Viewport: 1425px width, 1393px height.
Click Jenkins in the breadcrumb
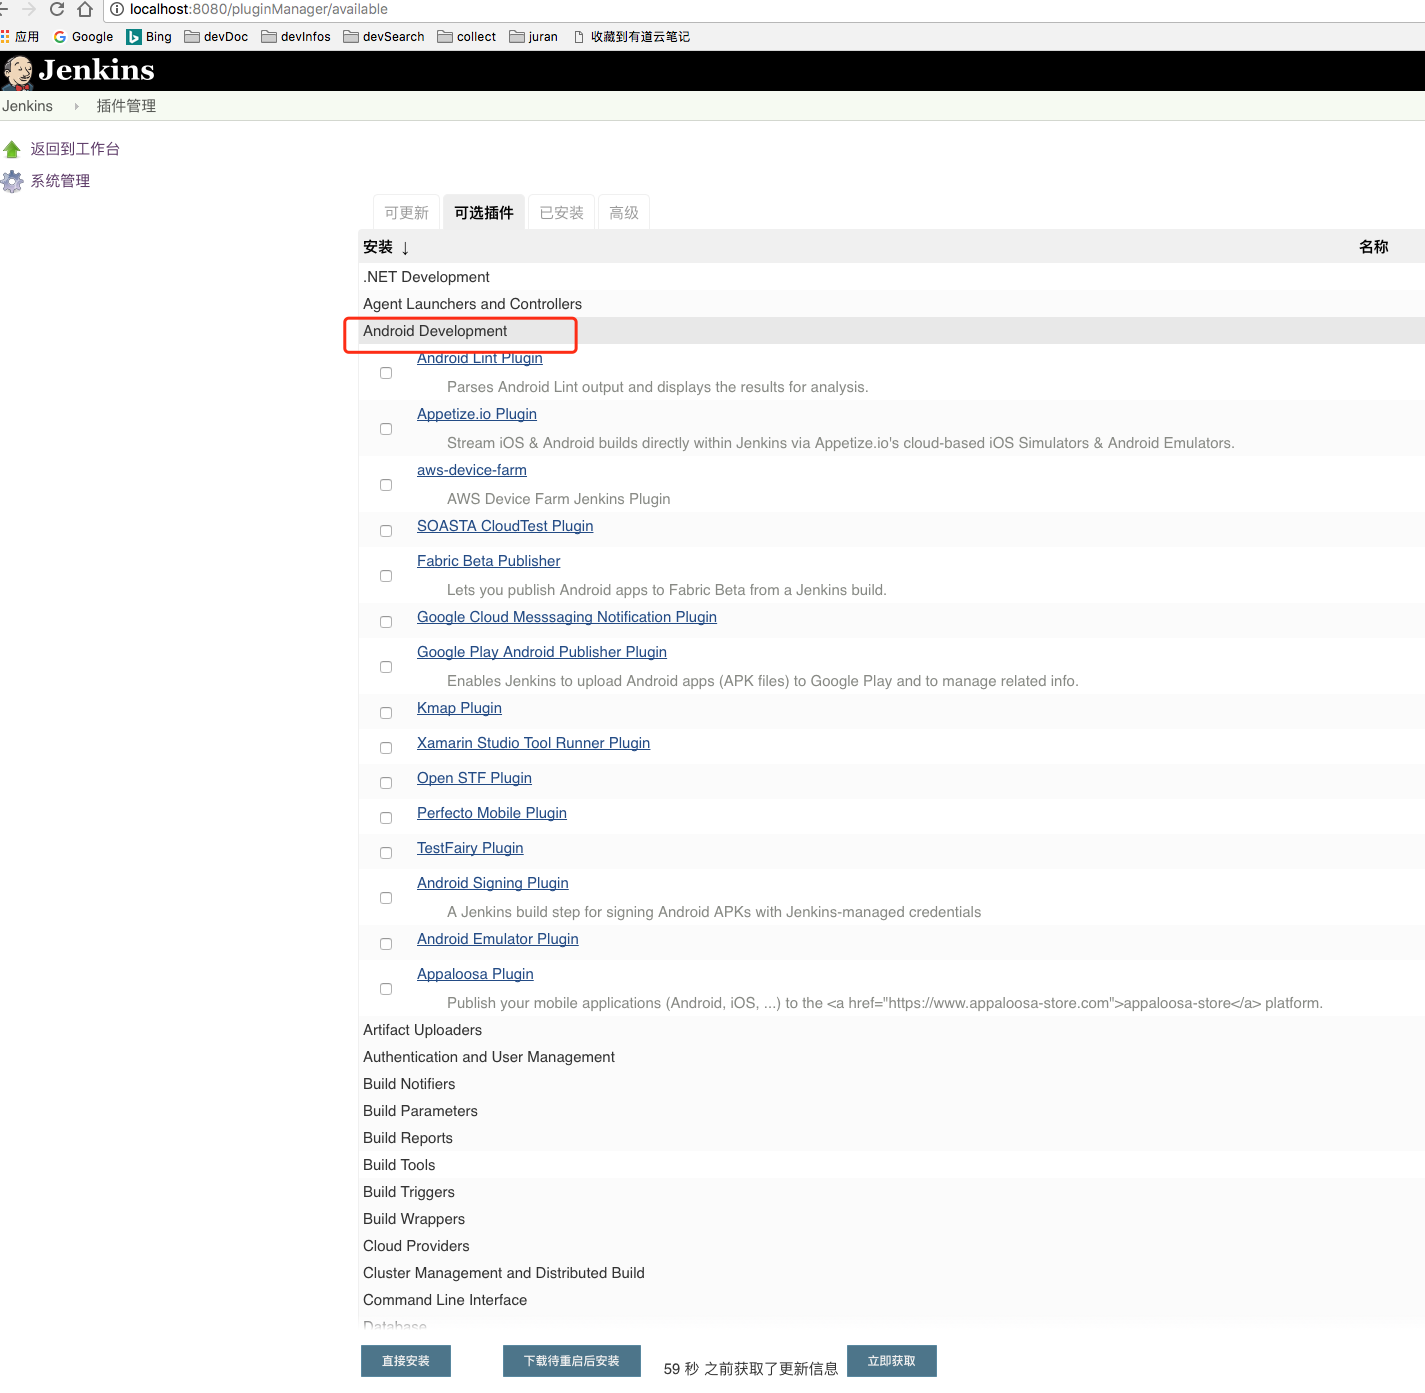[27, 106]
